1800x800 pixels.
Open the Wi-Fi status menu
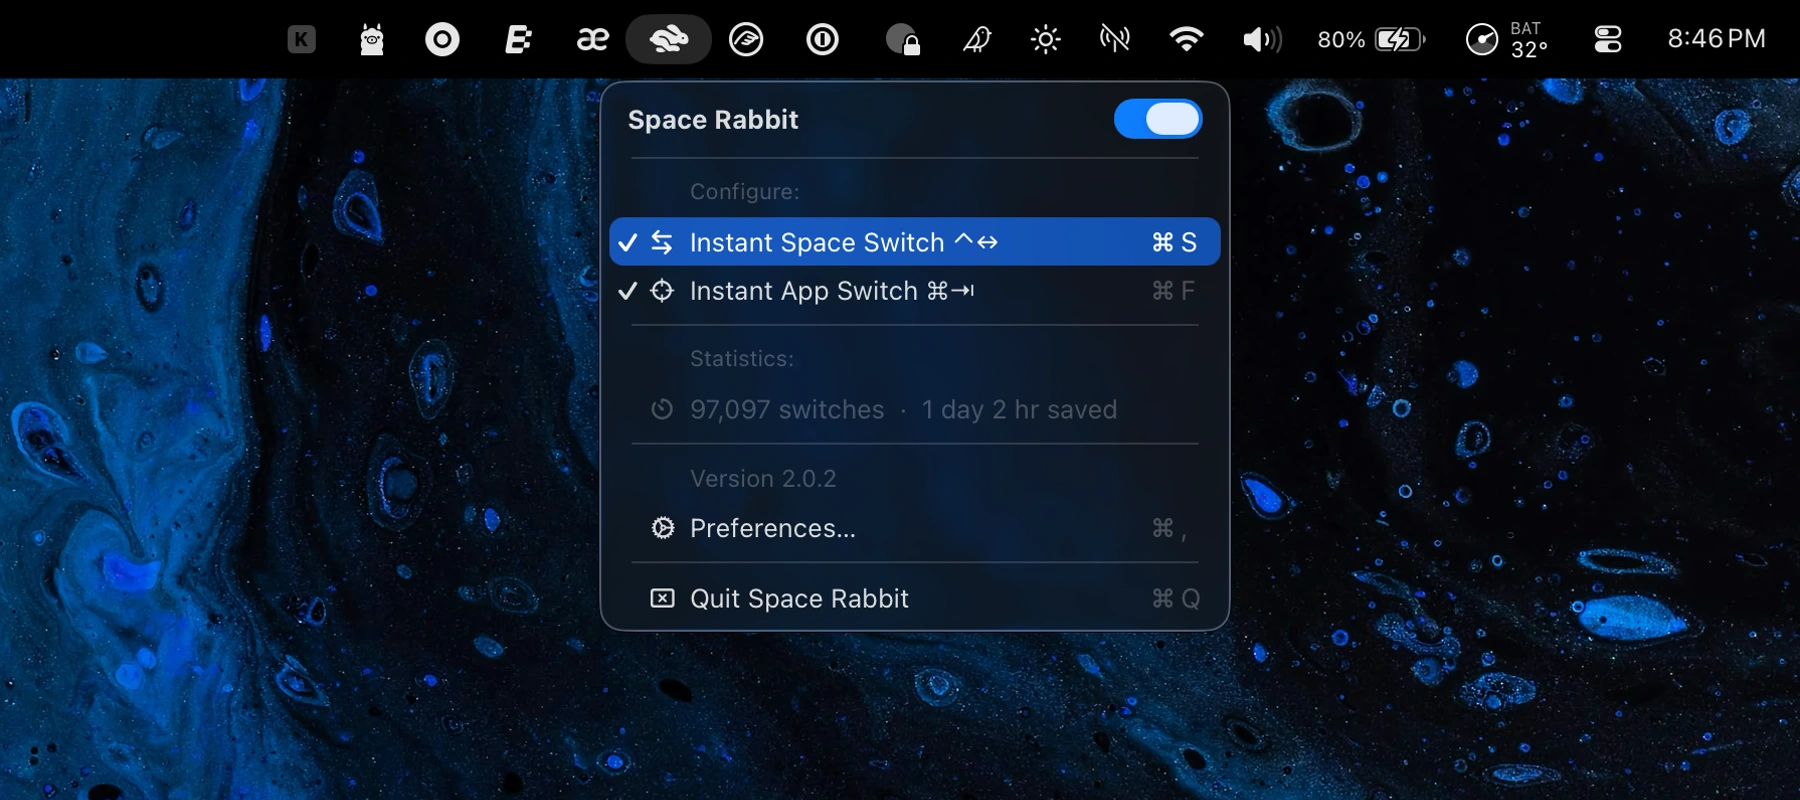[x=1186, y=40]
